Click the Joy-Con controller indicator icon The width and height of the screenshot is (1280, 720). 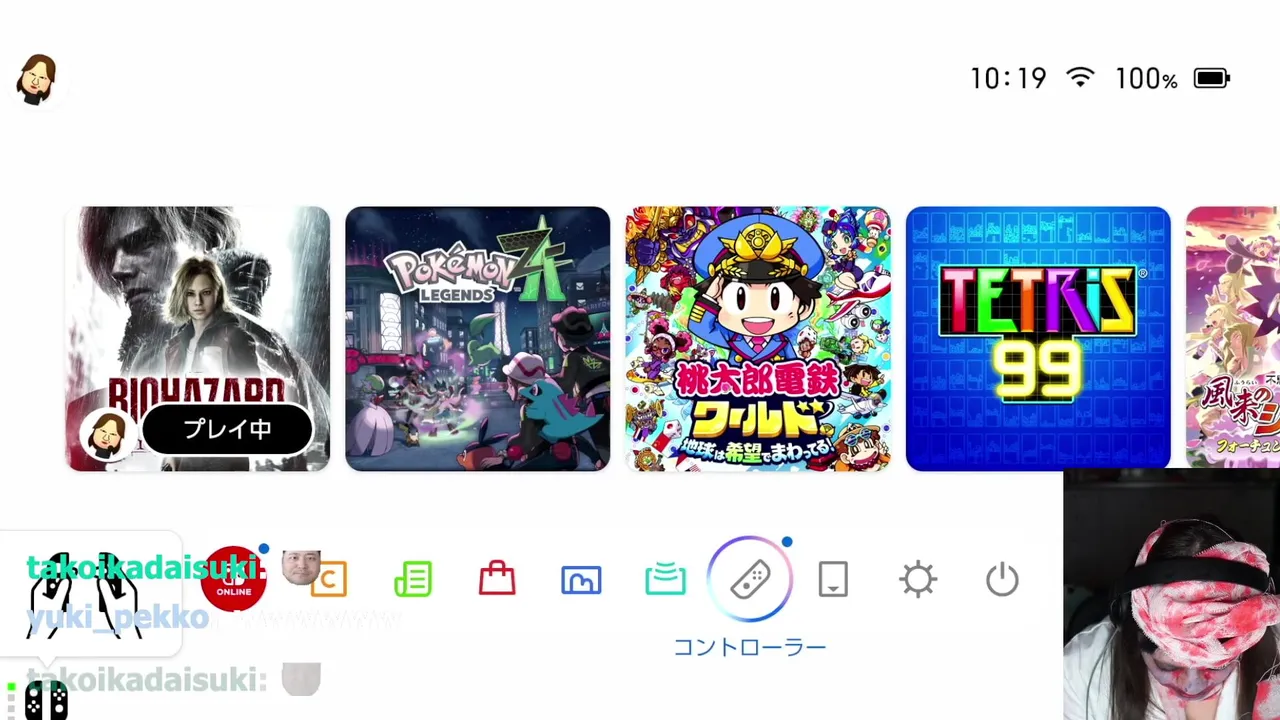click(x=45, y=700)
